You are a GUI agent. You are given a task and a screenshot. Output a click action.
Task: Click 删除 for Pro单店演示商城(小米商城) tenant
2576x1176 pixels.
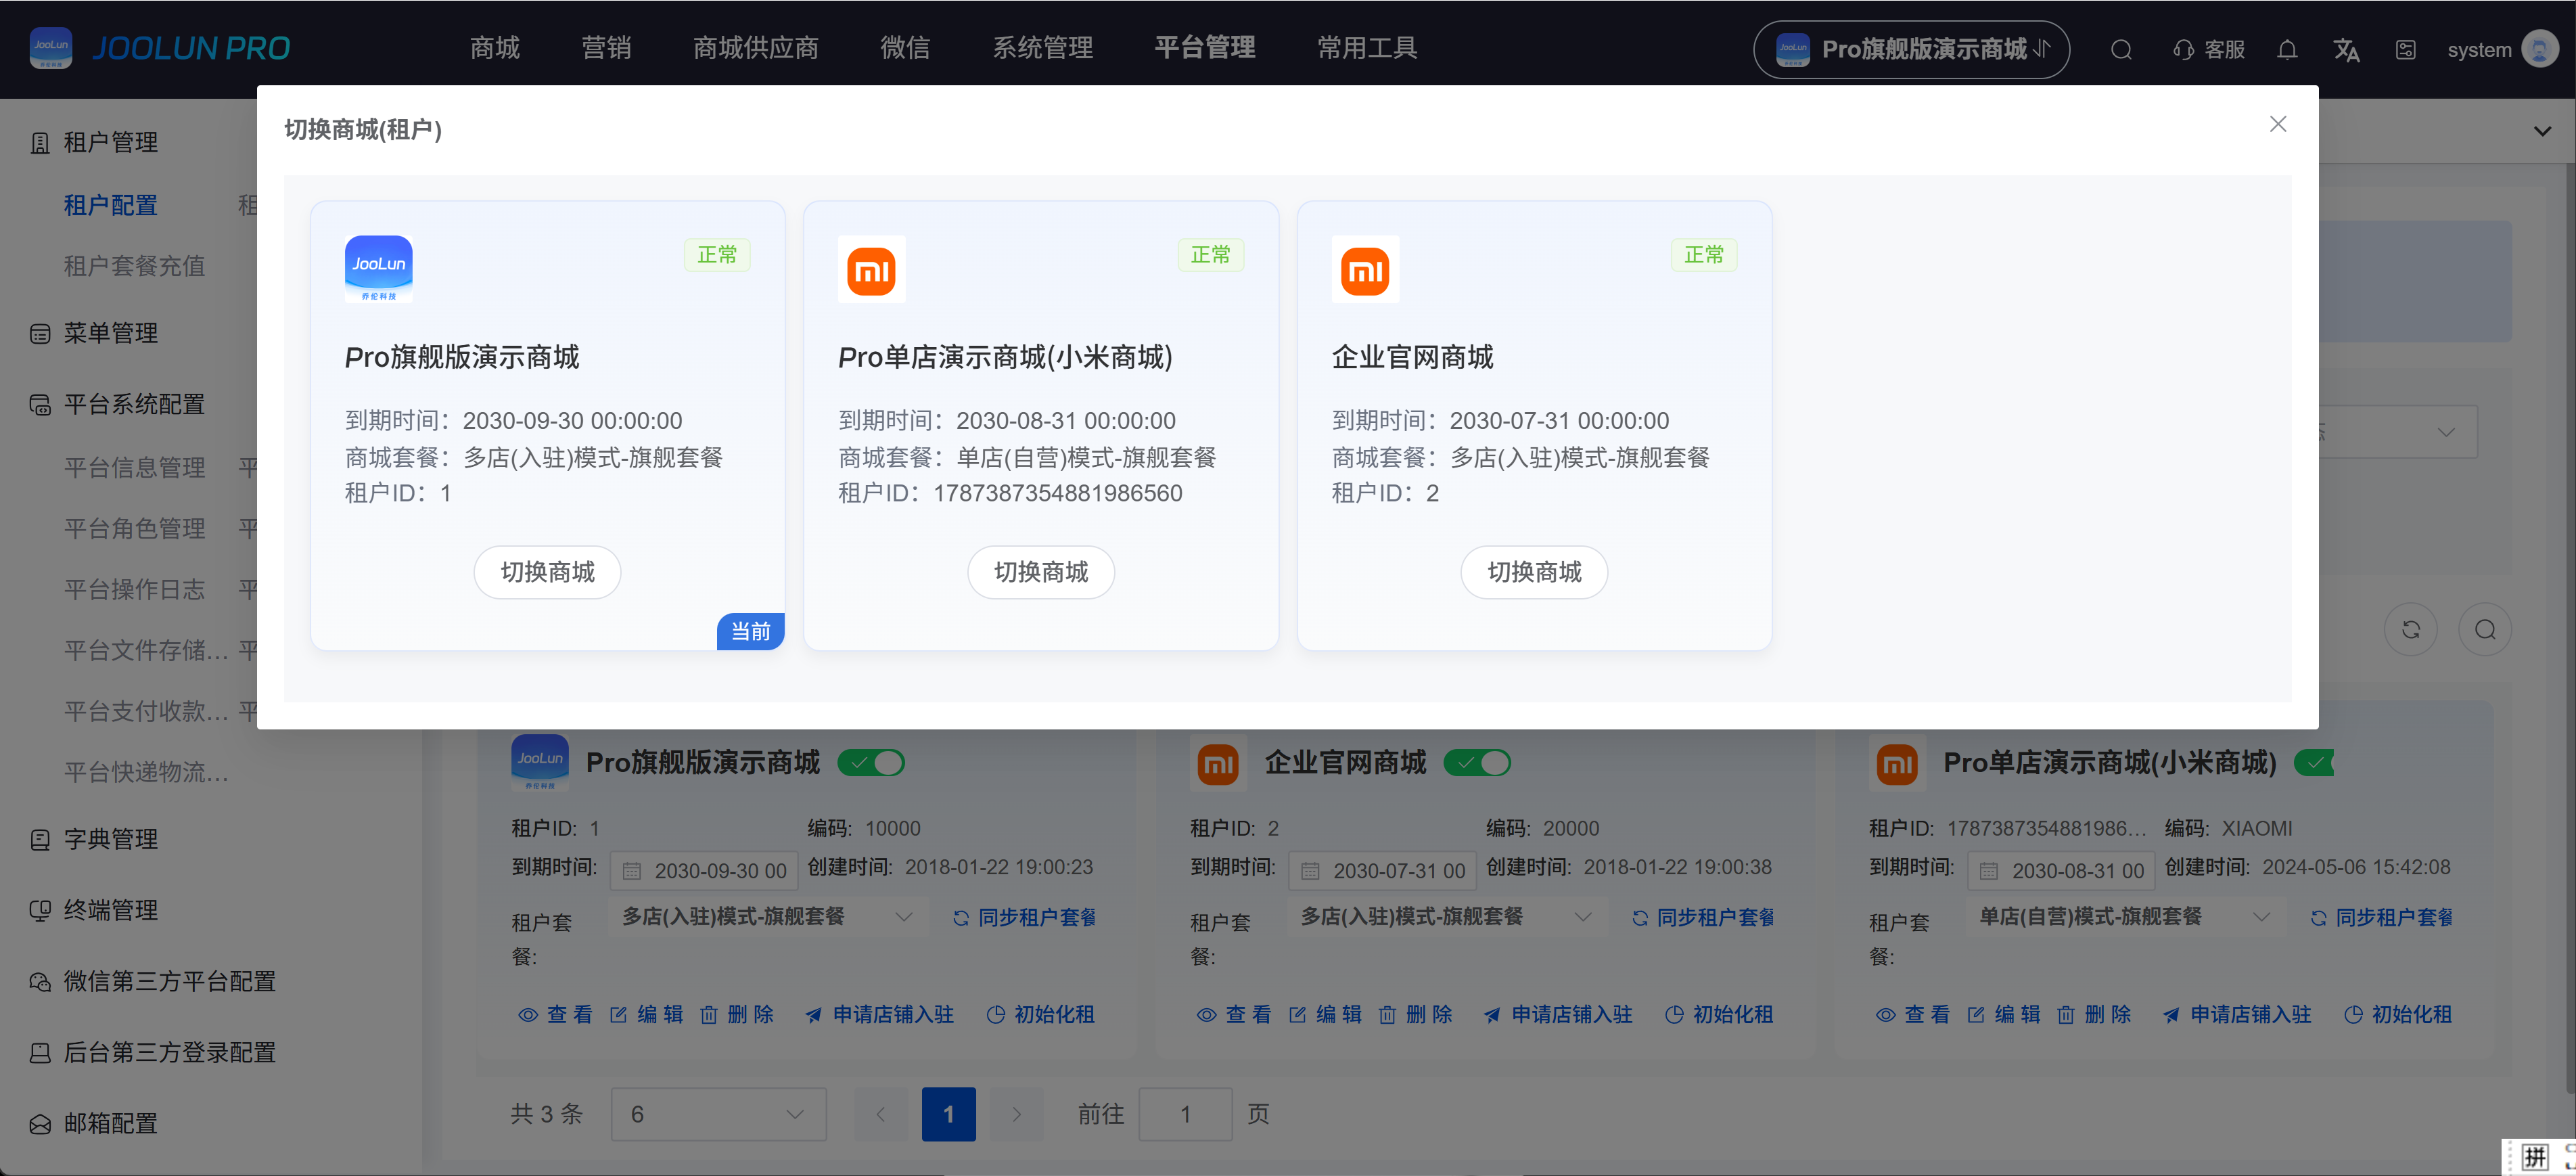[2094, 1015]
